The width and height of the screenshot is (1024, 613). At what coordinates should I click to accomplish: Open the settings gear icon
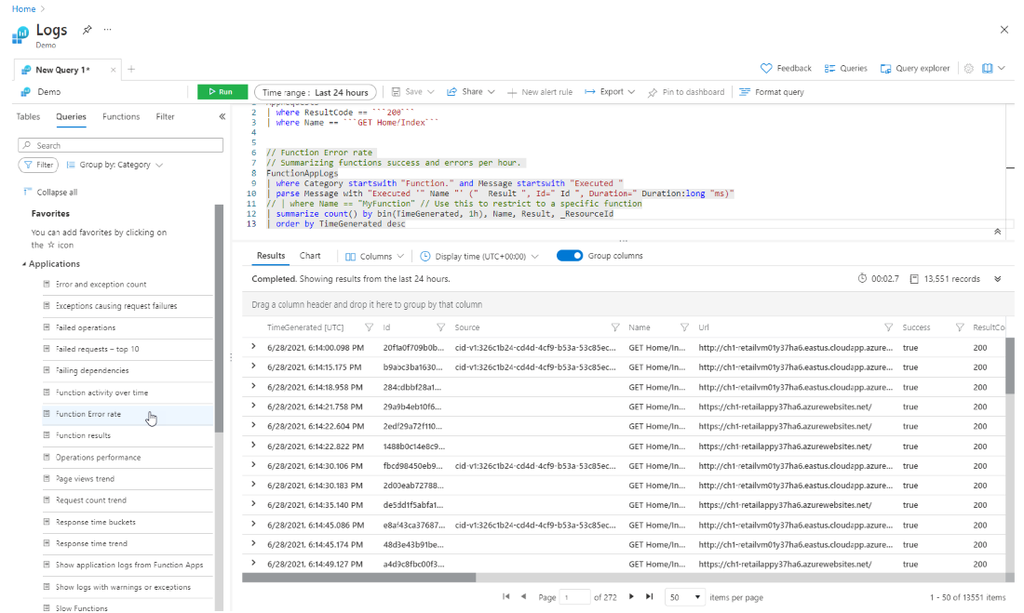point(969,68)
